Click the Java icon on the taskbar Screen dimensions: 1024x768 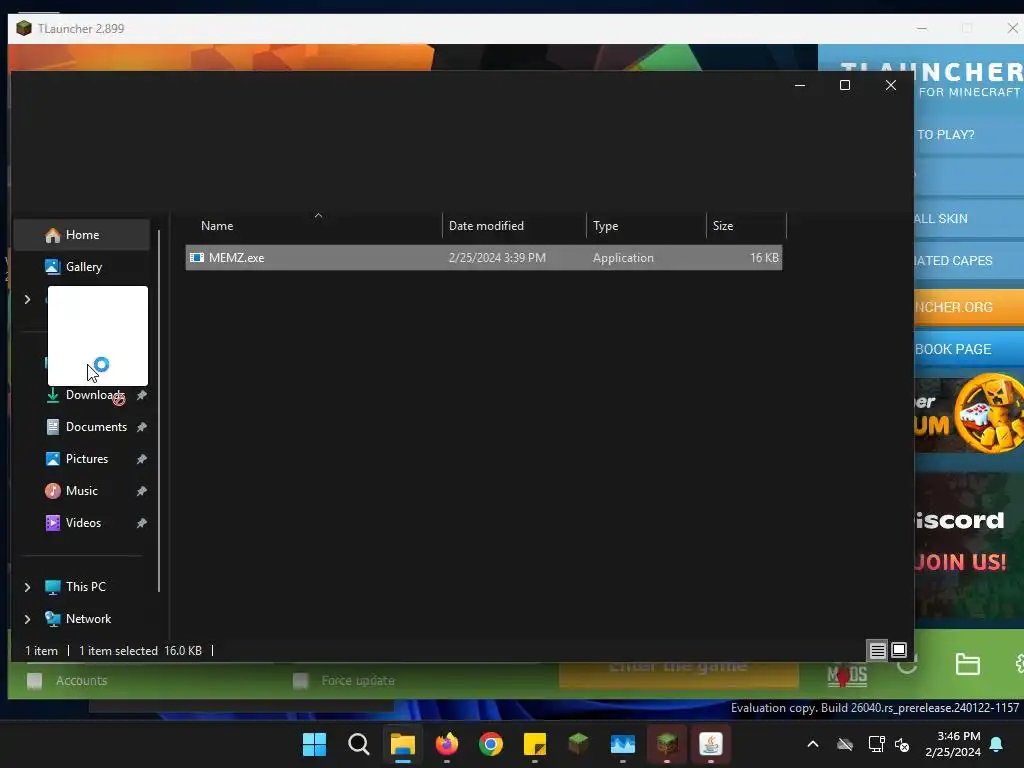(711, 744)
